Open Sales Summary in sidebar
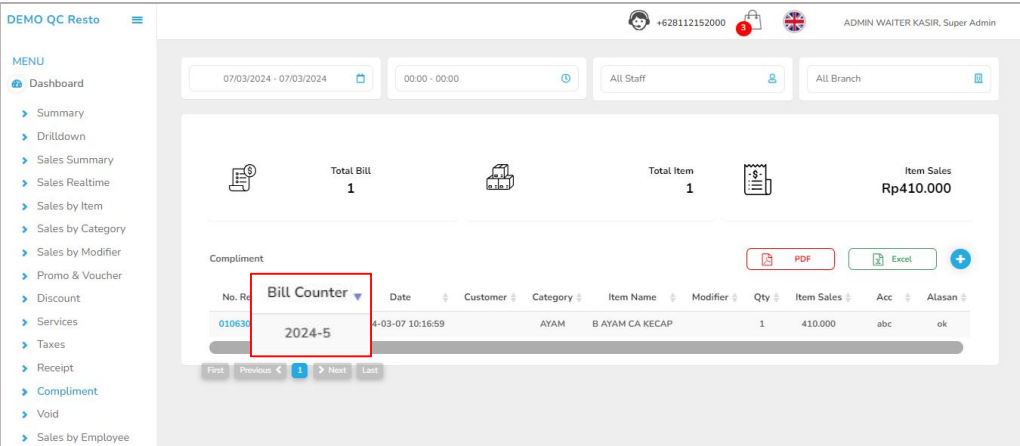1020x446 pixels. pos(75,160)
